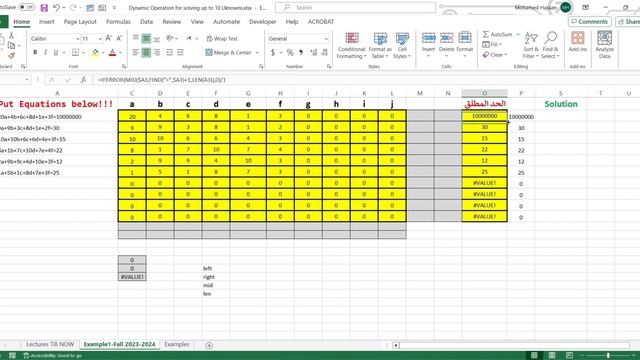Apply Bold formatting
The height and width of the screenshot is (360, 640).
[35, 53]
